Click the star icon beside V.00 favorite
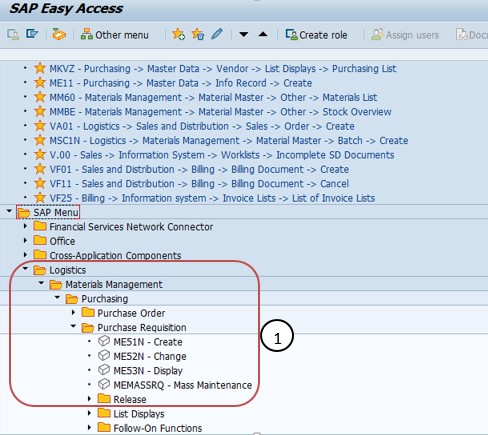This screenshot has width=488, height=435. click(x=40, y=155)
